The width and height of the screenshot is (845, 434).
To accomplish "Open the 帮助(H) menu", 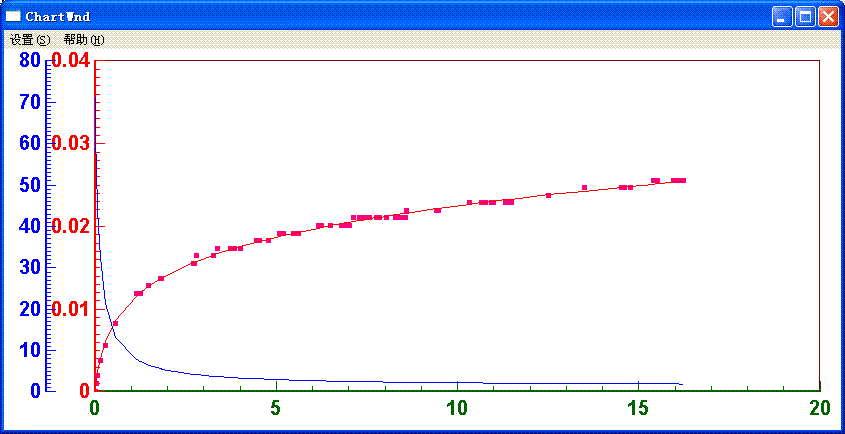I will 84,40.
